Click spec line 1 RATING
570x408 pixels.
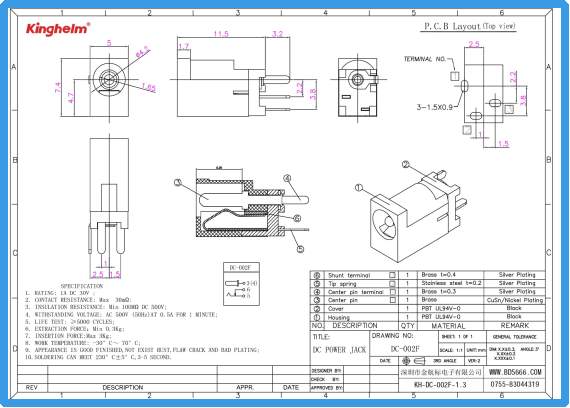(60, 293)
